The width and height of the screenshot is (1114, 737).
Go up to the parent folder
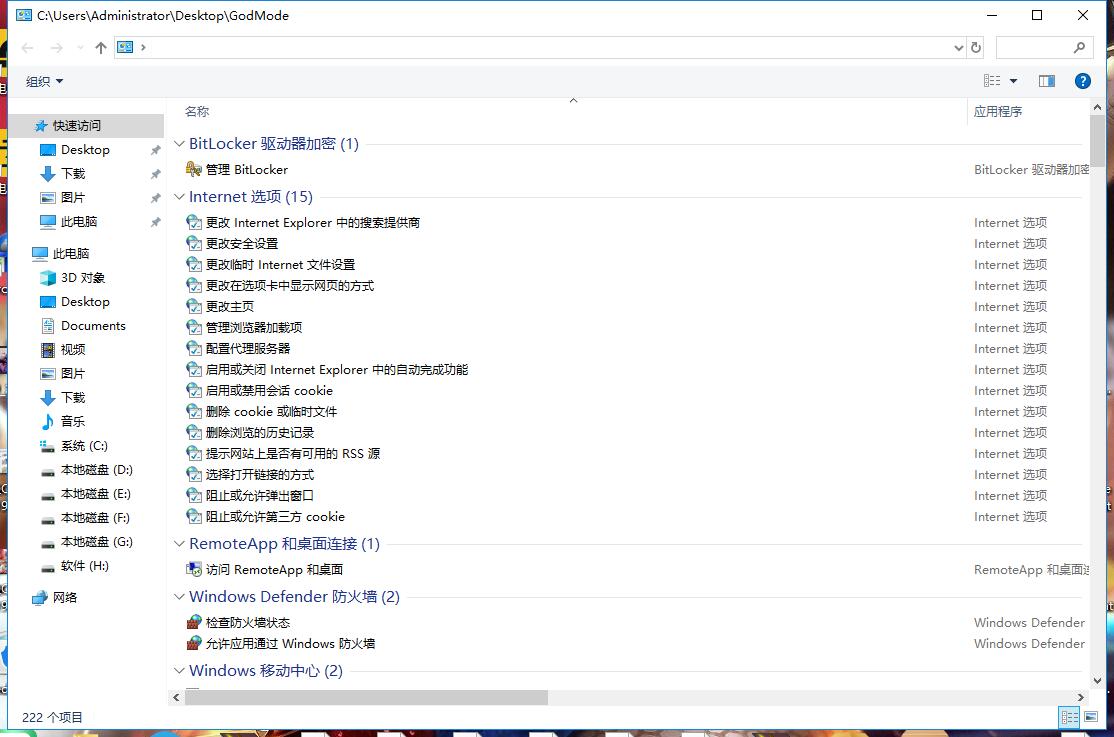101,47
